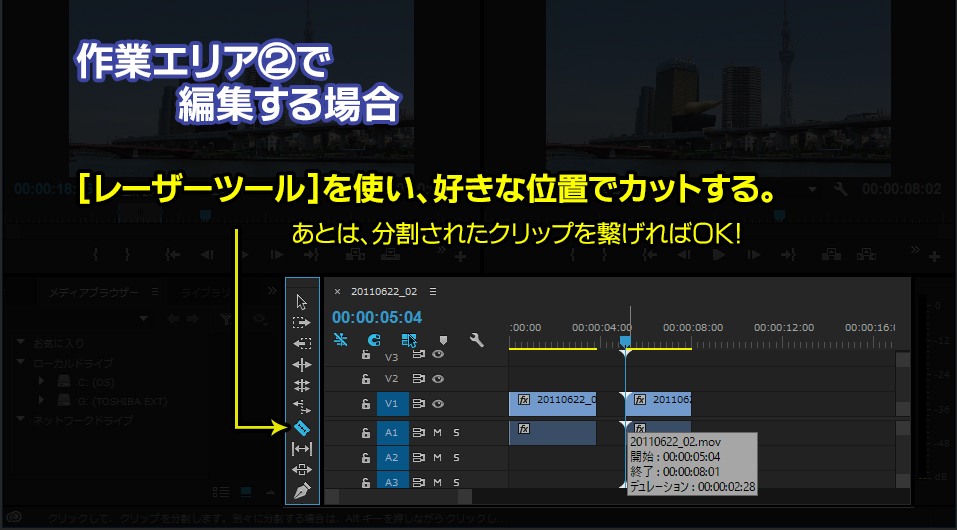
Task: Expand G: (TOSHIBA EXT) drive
Action: point(42,401)
